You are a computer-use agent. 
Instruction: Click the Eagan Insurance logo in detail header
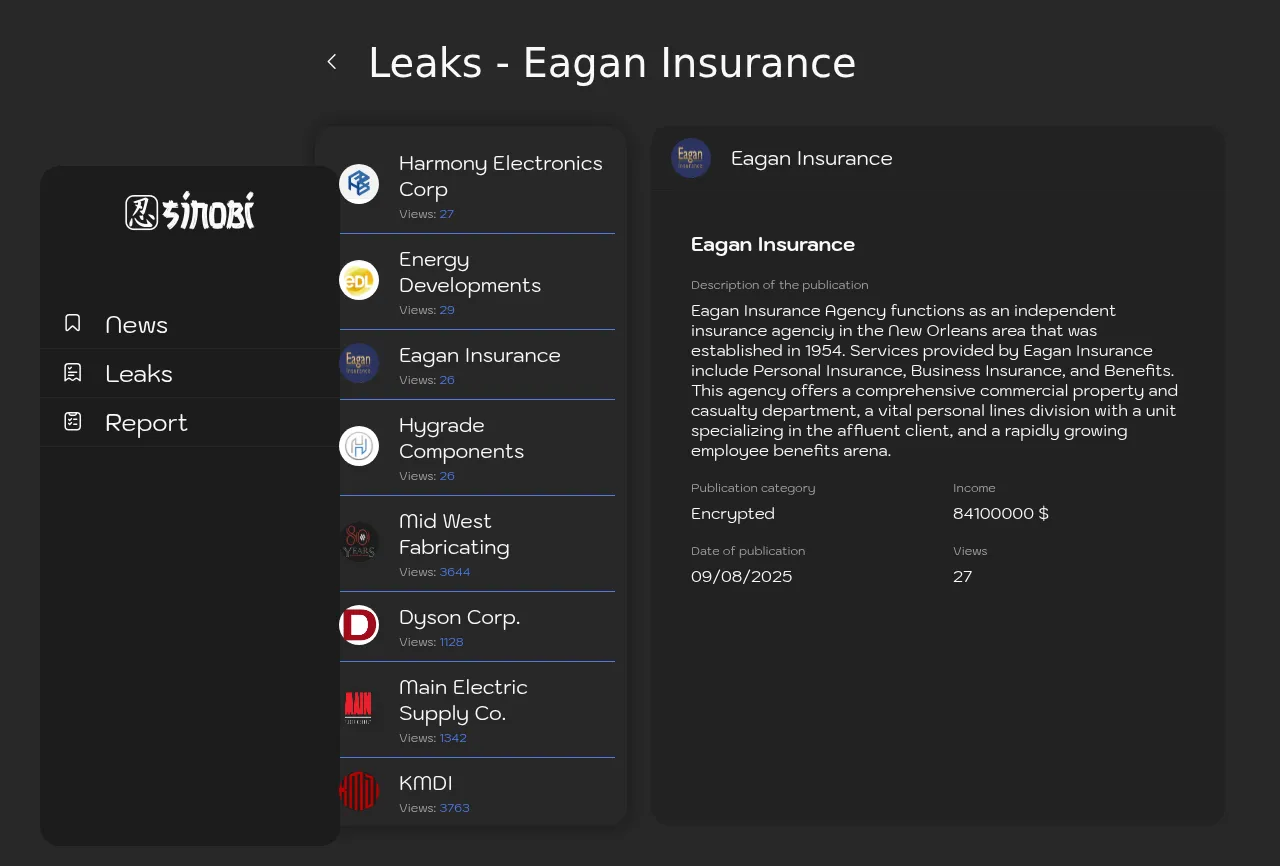(x=691, y=158)
